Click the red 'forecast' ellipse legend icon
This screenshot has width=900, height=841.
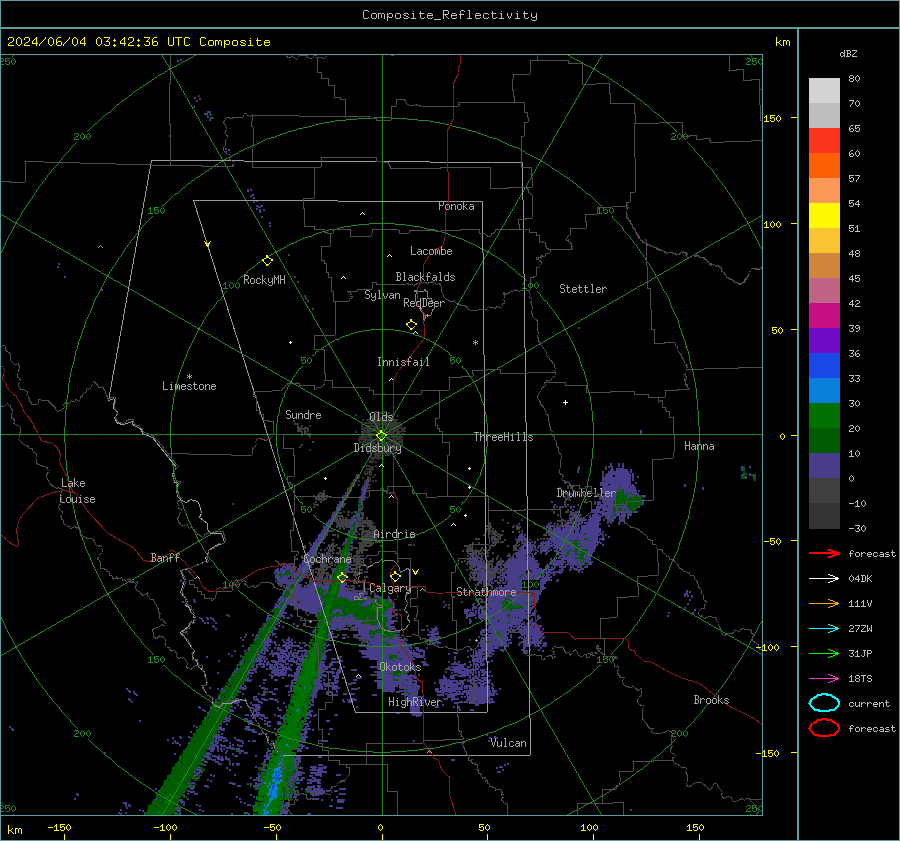824,728
